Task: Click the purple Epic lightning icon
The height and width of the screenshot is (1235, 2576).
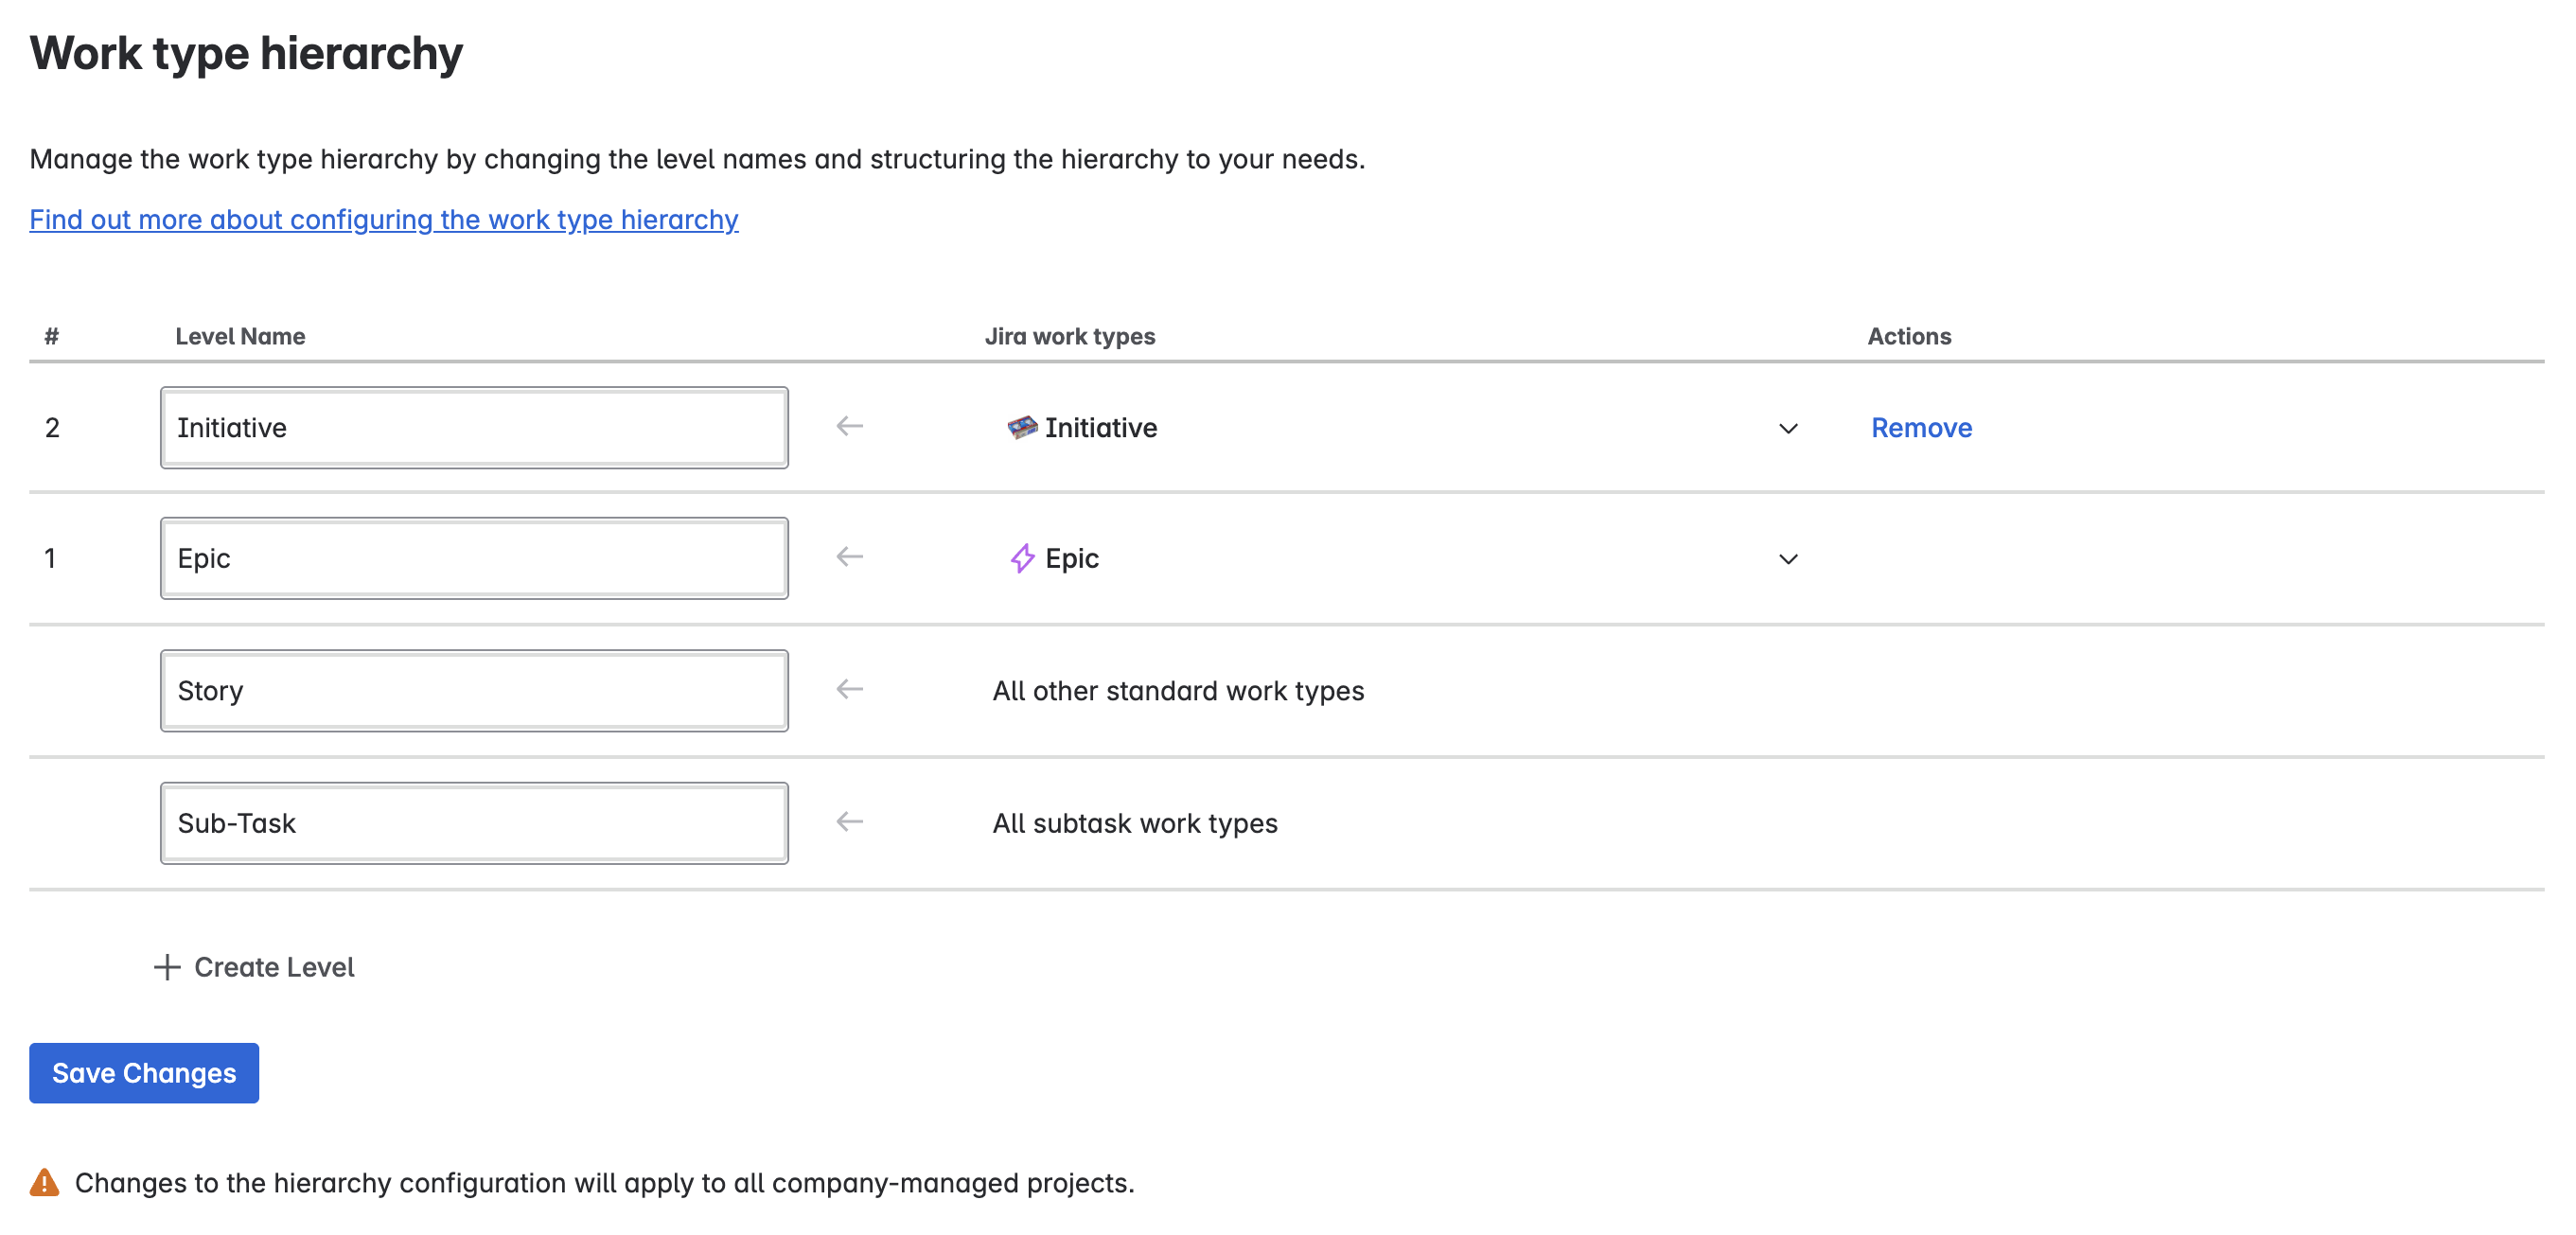Action: coord(1020,558)
